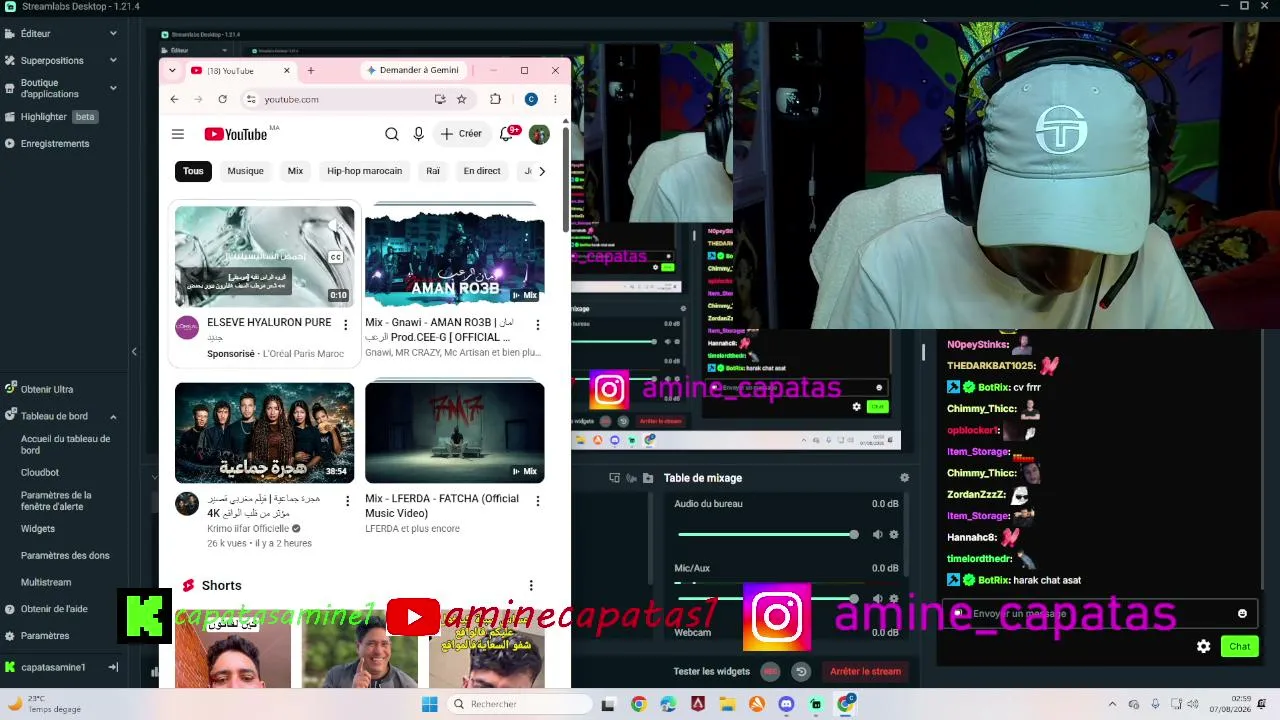Screen dimensions: 1280x720
Task: Send message with the green Chat button
Action: [1239, 646]
